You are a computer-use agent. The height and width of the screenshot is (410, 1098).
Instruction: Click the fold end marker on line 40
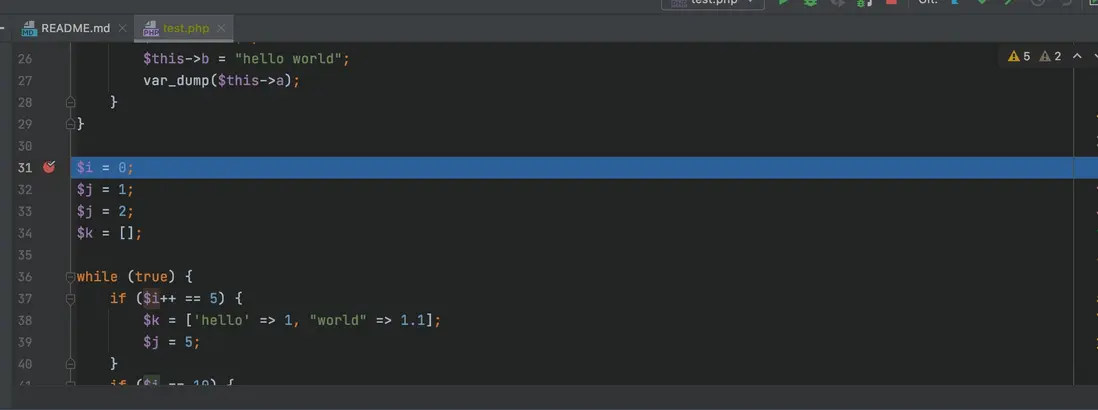[70, 364]
